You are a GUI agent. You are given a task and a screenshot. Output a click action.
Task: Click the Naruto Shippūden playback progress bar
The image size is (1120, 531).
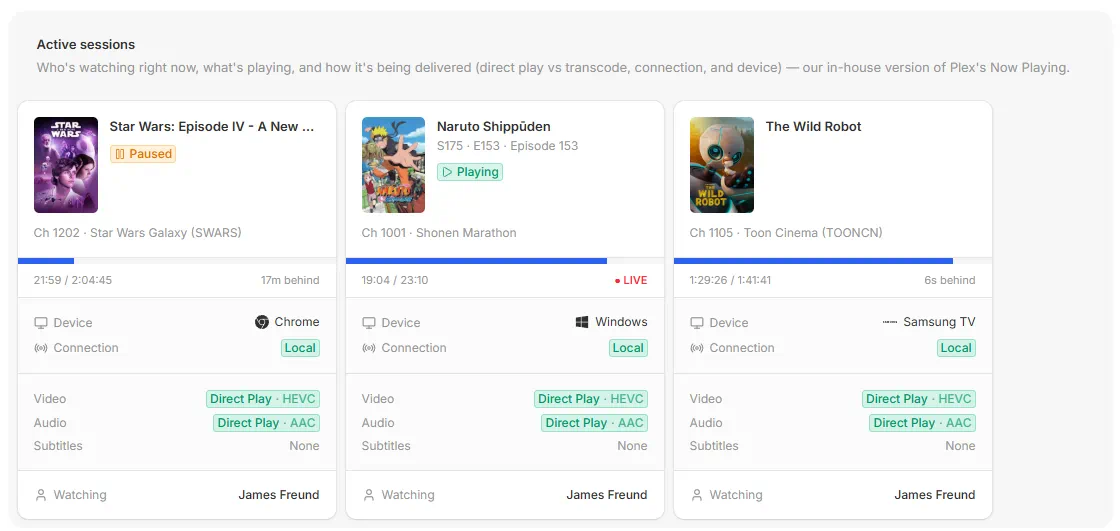(505, 261)
